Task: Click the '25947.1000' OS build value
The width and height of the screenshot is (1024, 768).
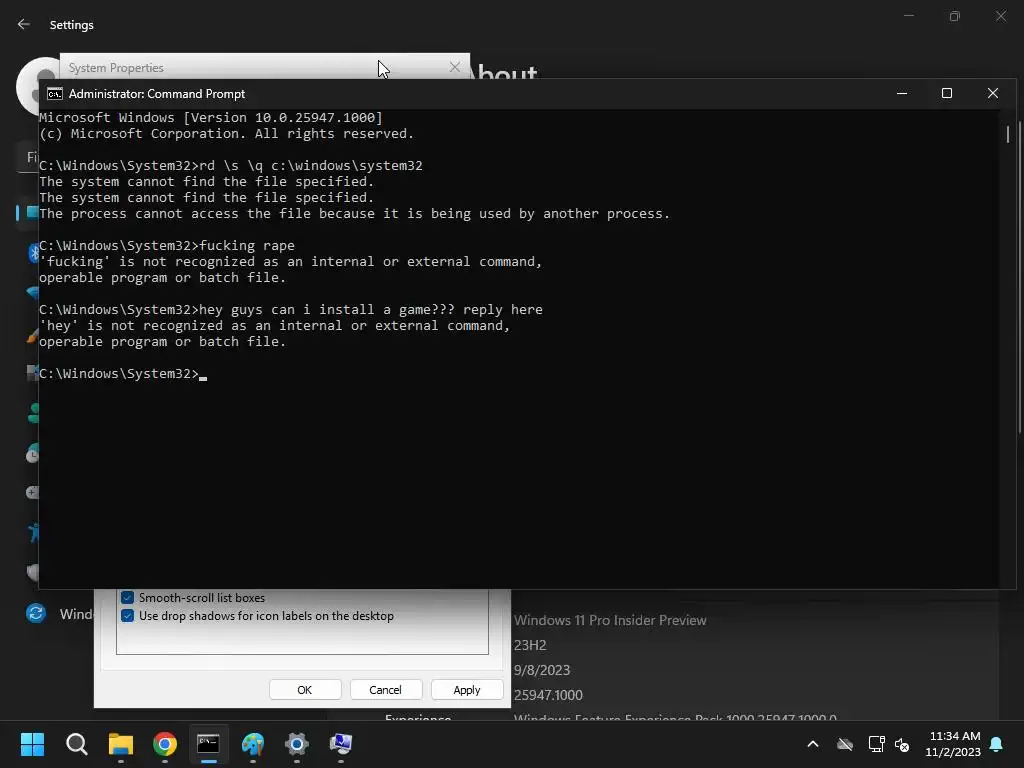Action: click(x=548, y=695)
